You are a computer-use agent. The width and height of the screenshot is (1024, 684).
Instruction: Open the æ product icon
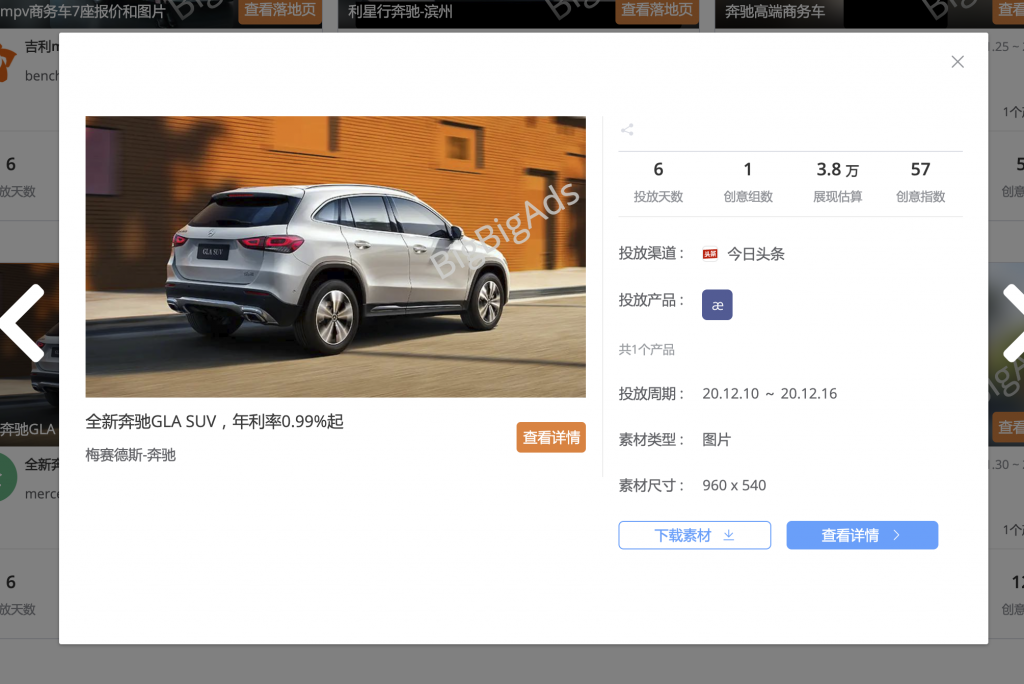click(717, 304)
